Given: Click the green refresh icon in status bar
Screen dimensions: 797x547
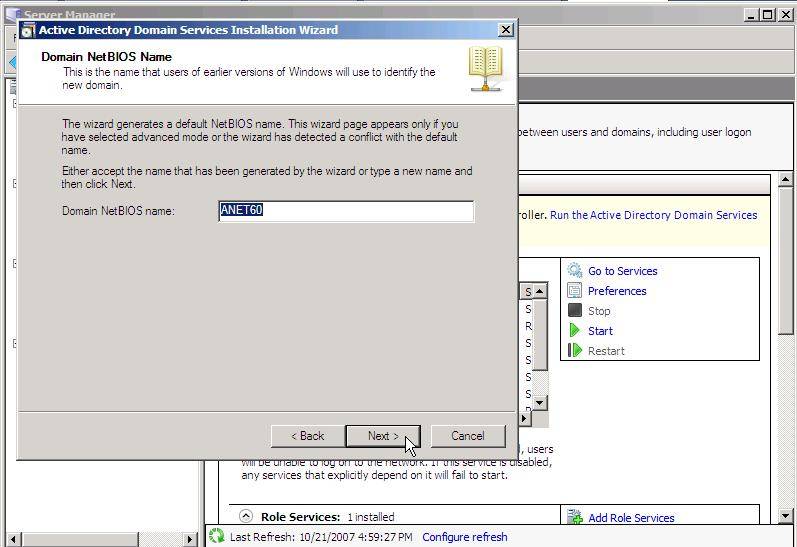Looking at the screenshot, I should [217, 536].
